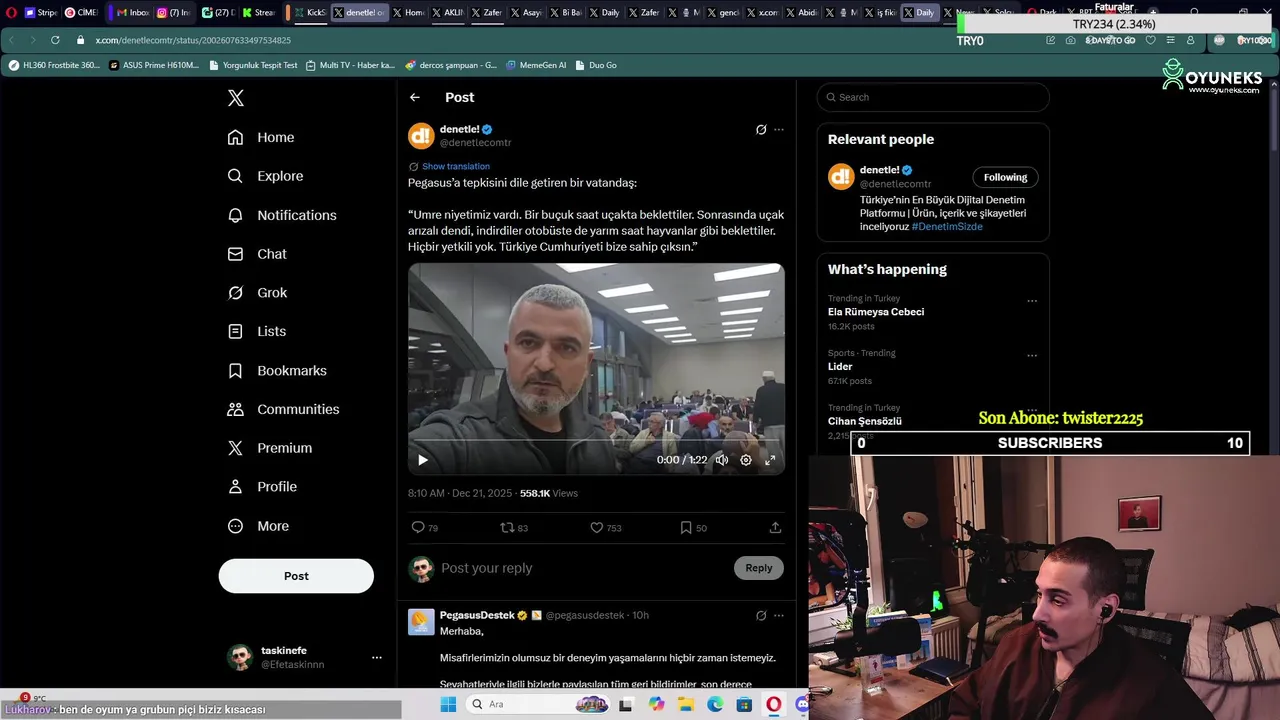Open the Lider trending topic

[840, 367]
